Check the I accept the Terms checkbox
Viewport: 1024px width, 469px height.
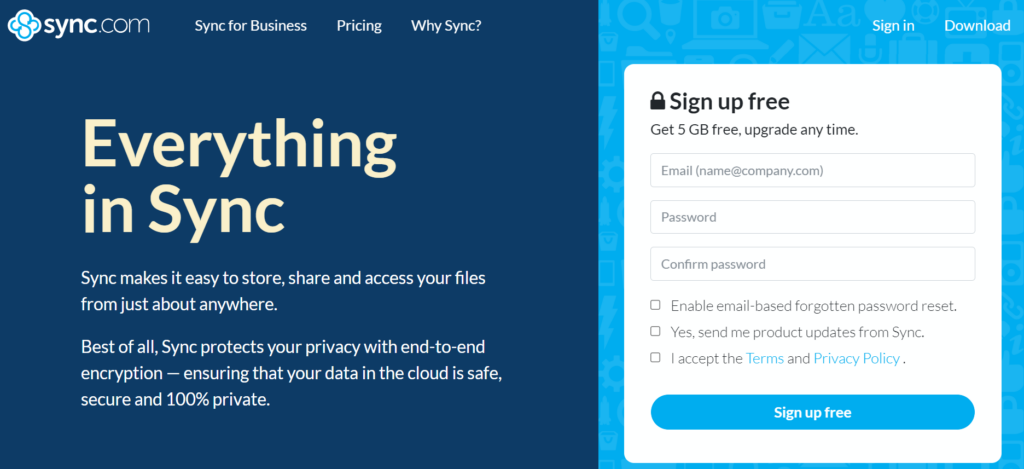656,357
